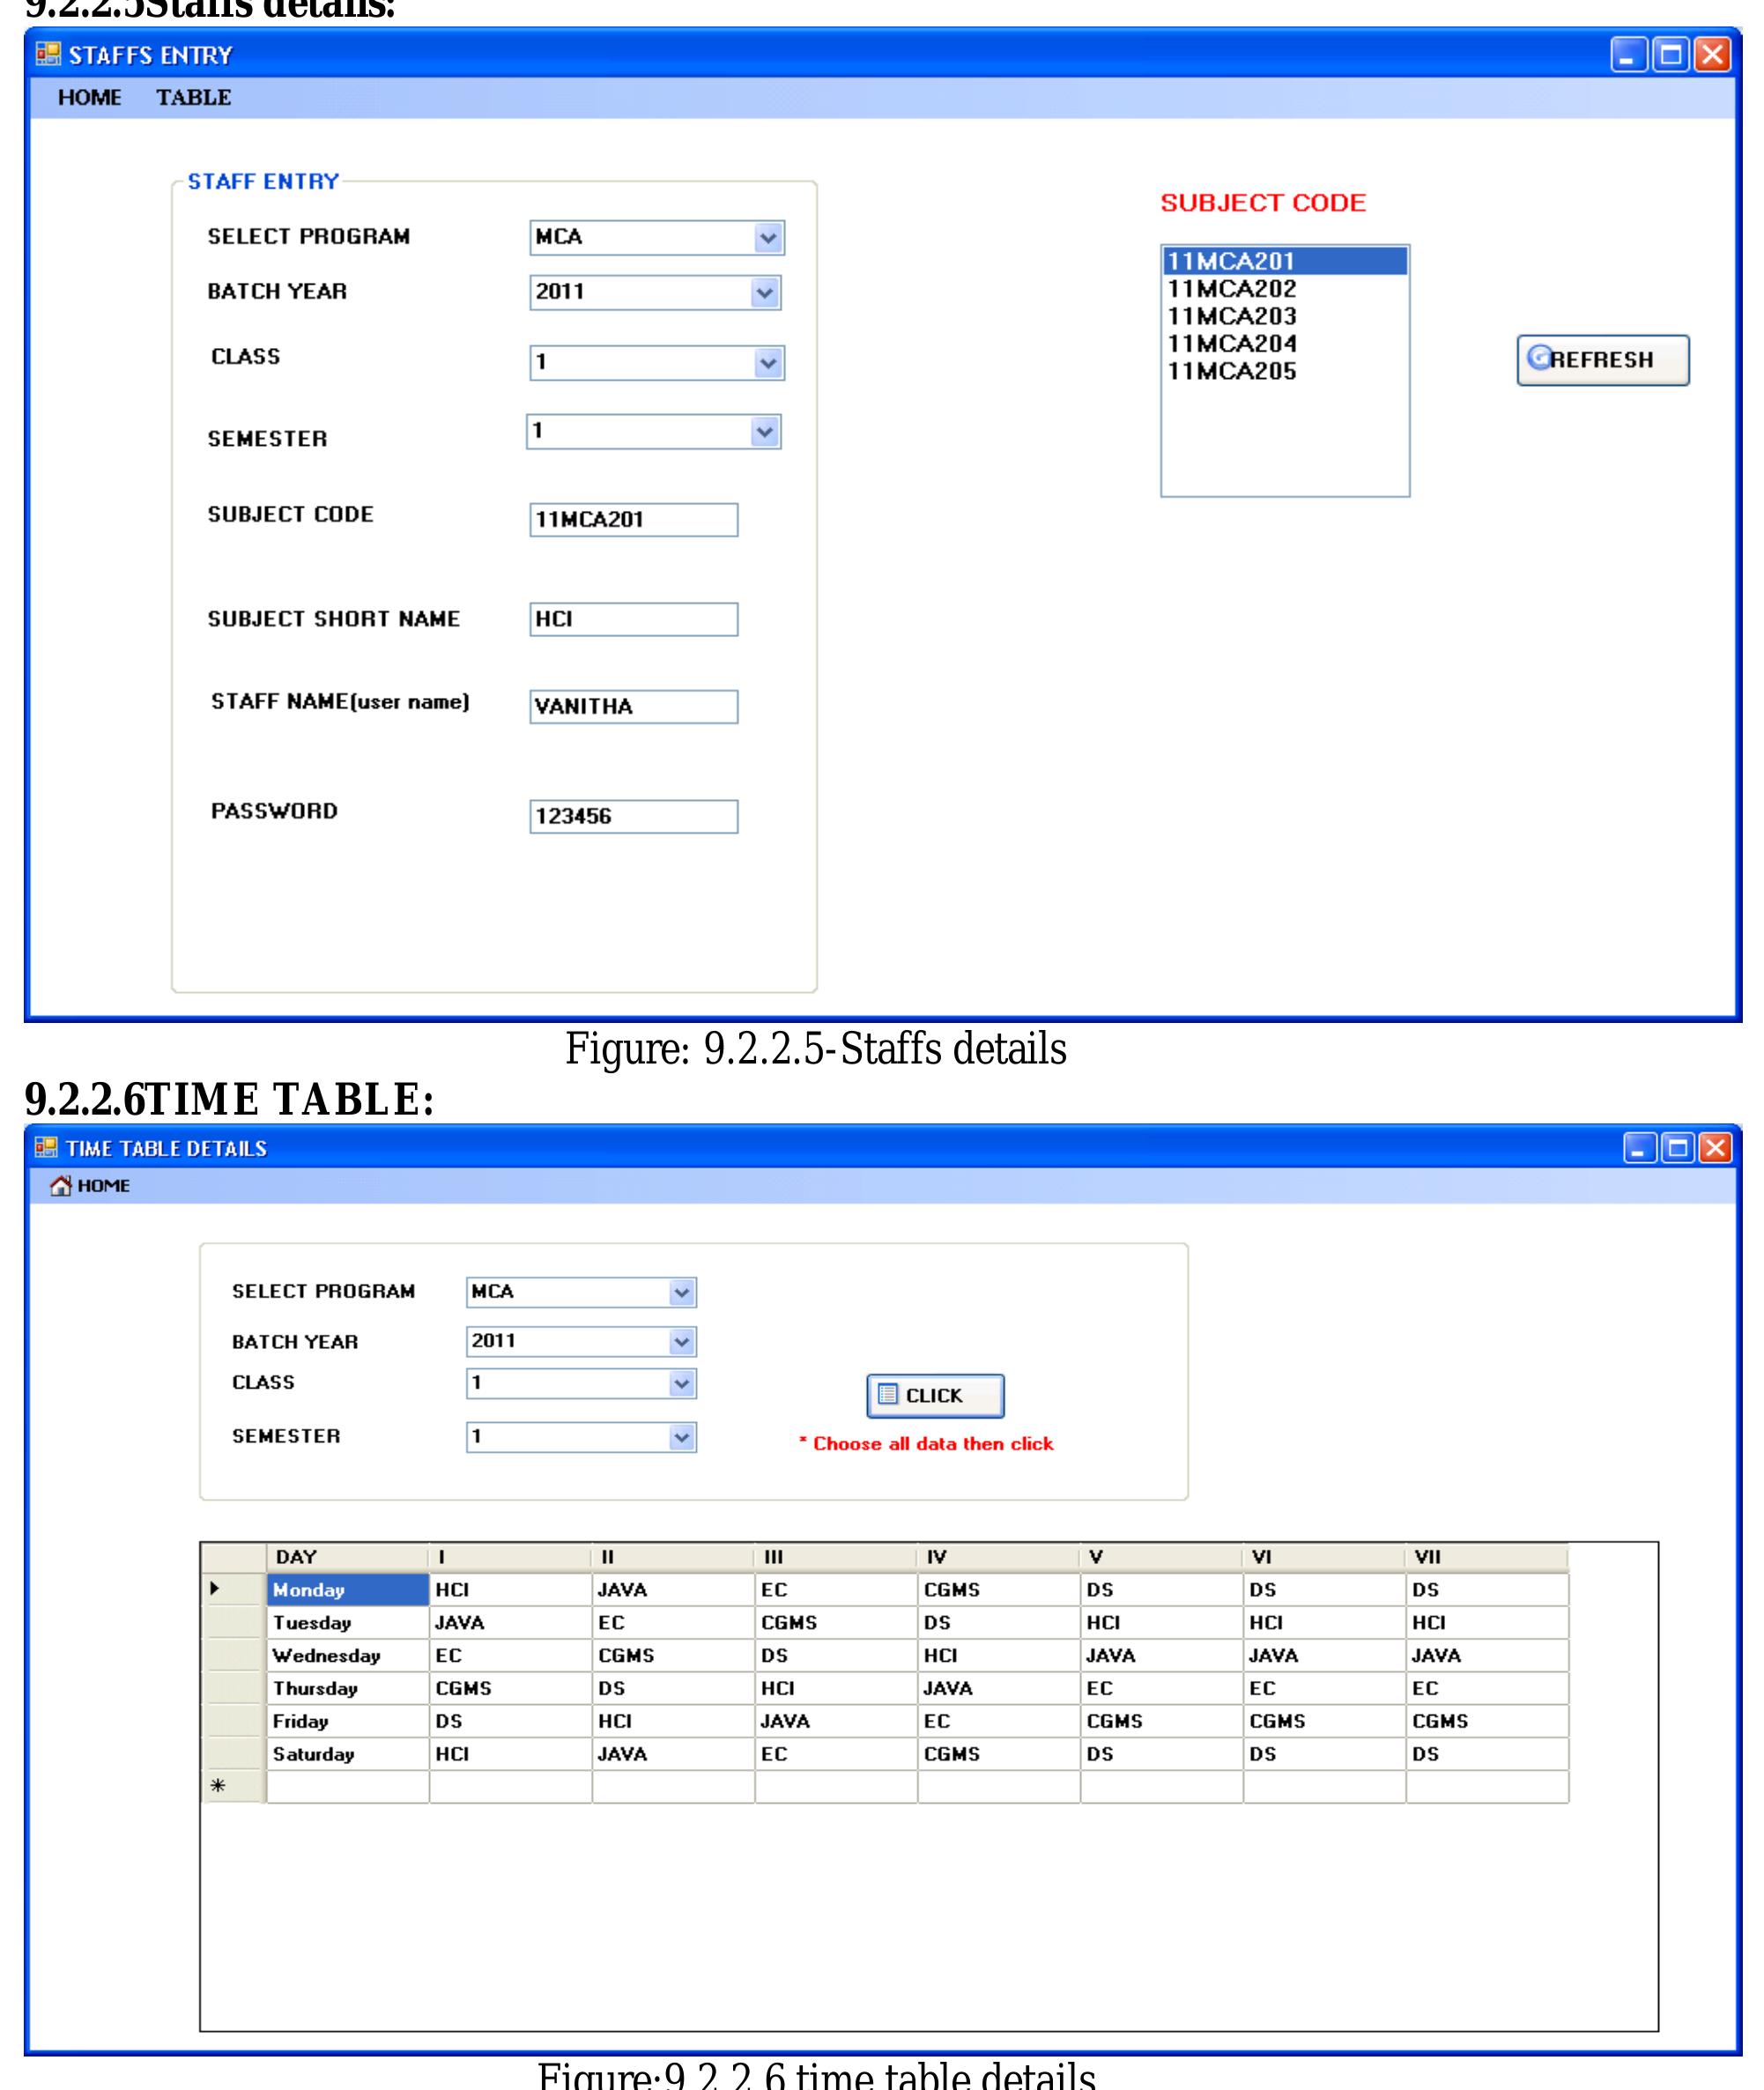This screenshot has height=2090, width=1764.
Task: Close the Time Table Details window
Action: 1715,1147
